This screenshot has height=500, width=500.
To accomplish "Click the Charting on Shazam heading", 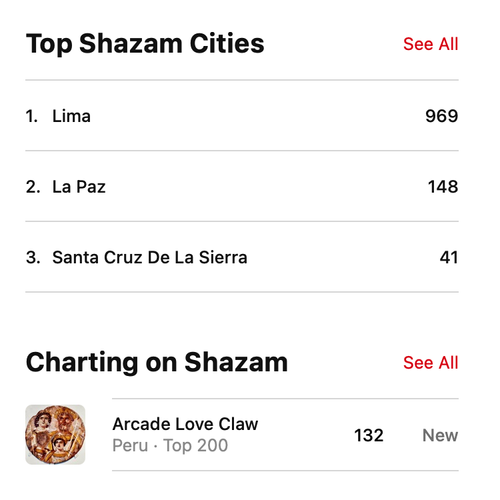I will coord(157,362).
